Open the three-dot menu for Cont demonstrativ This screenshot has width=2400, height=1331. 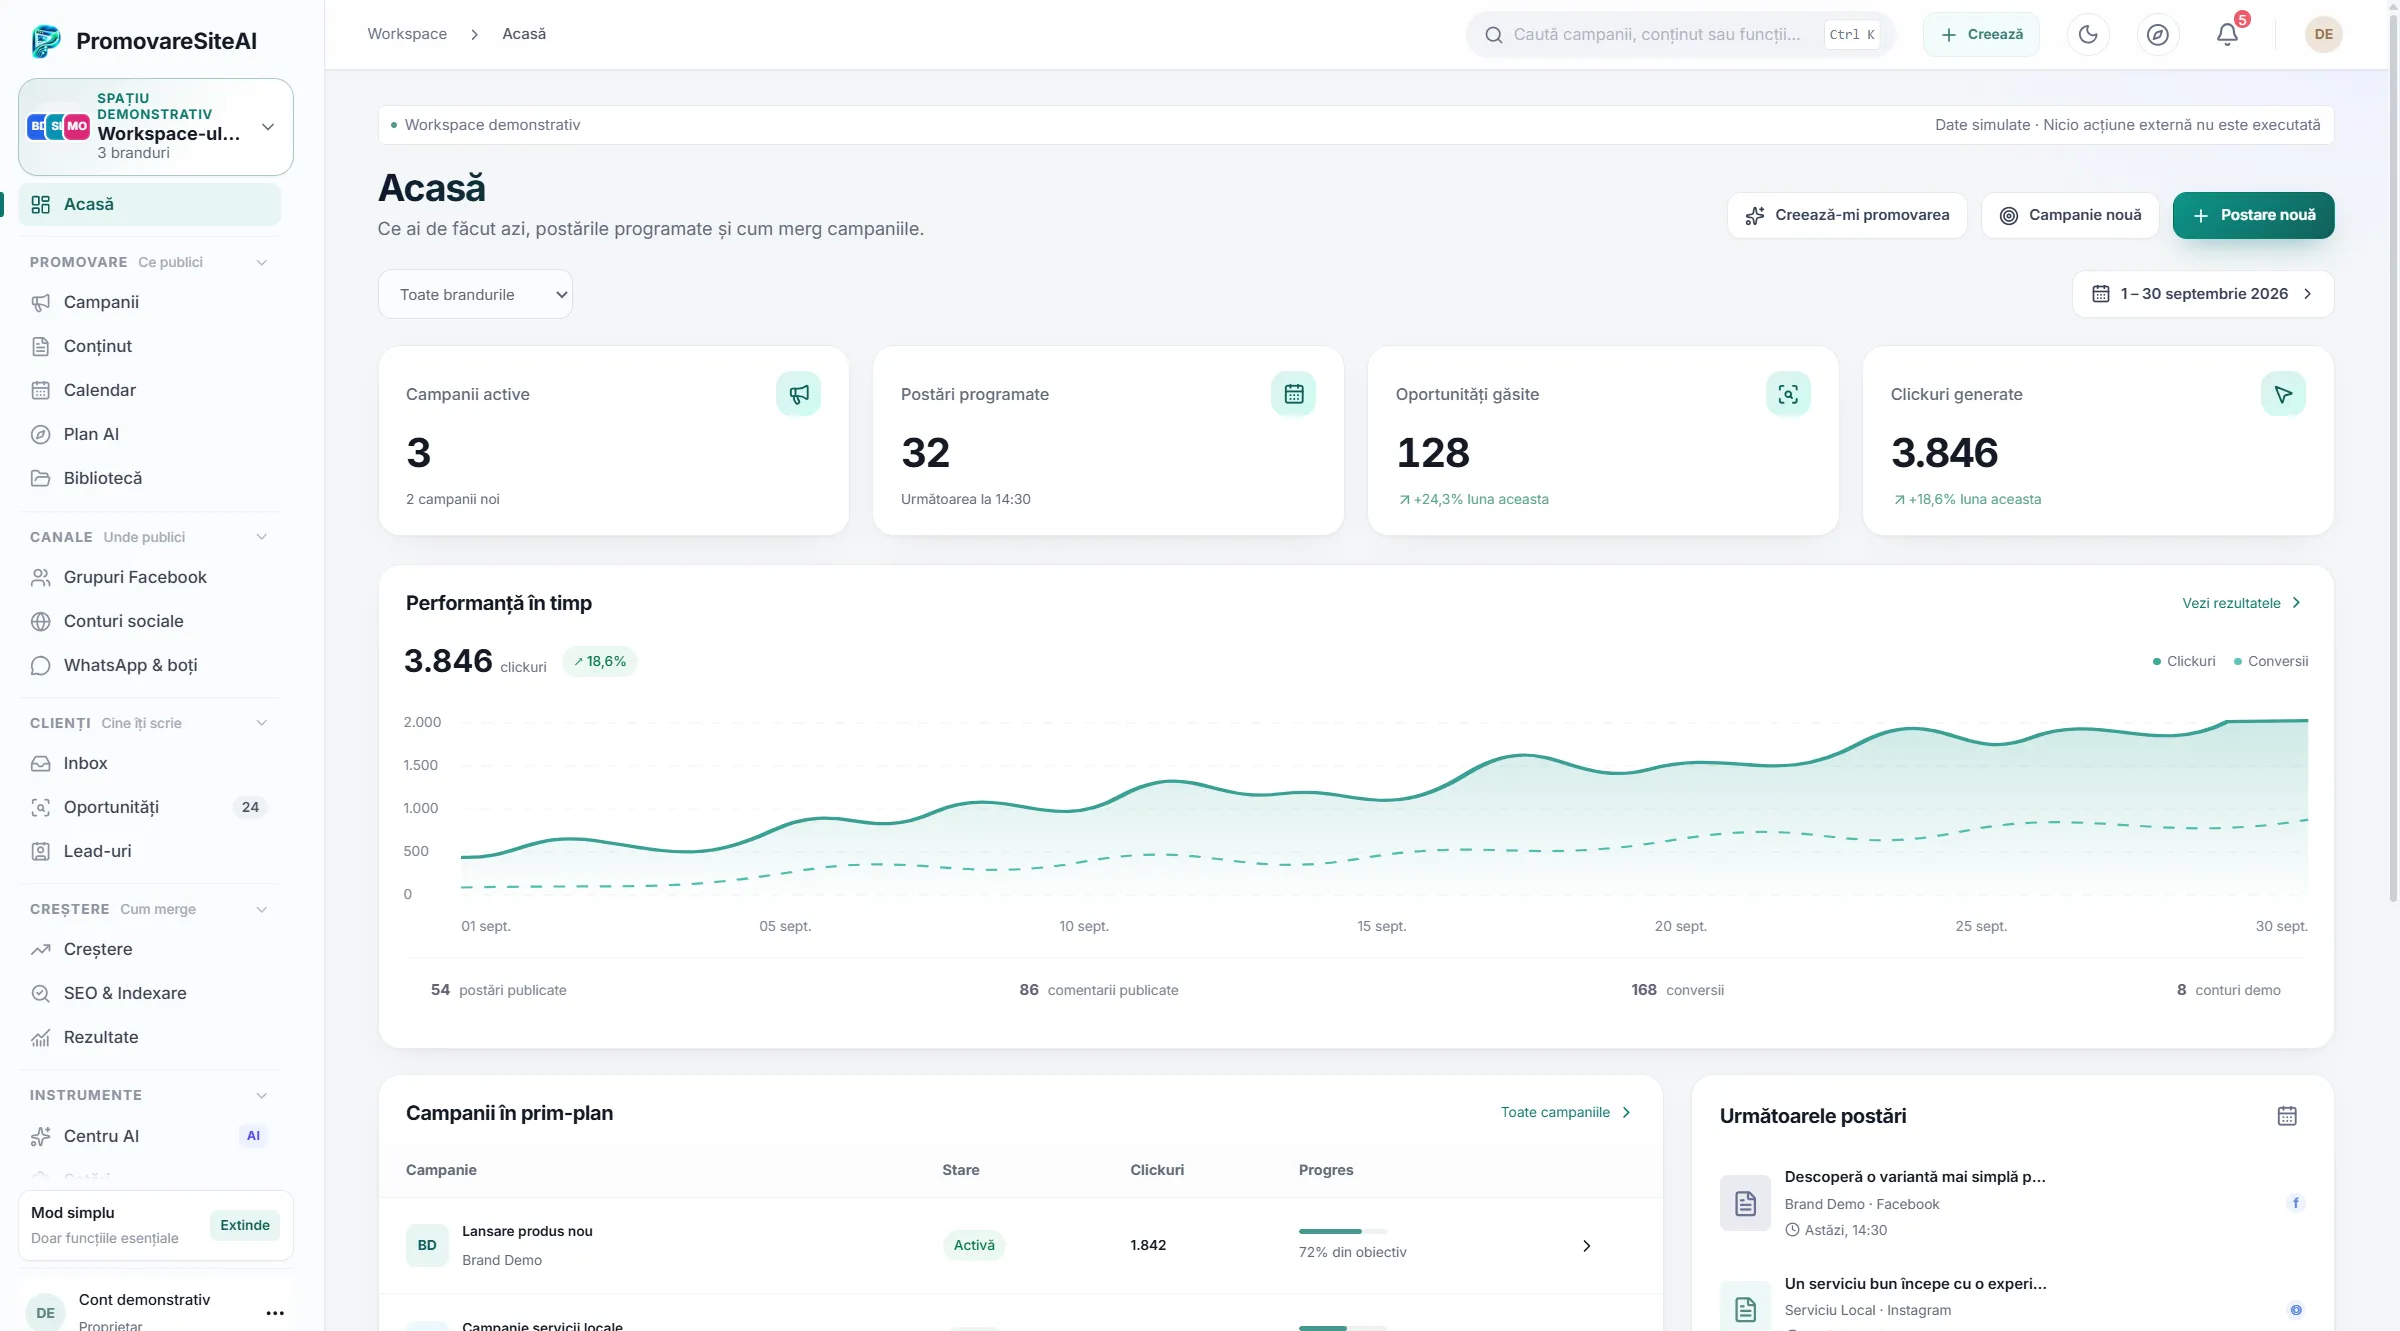pyautogui.click(x=275, y=1313)
